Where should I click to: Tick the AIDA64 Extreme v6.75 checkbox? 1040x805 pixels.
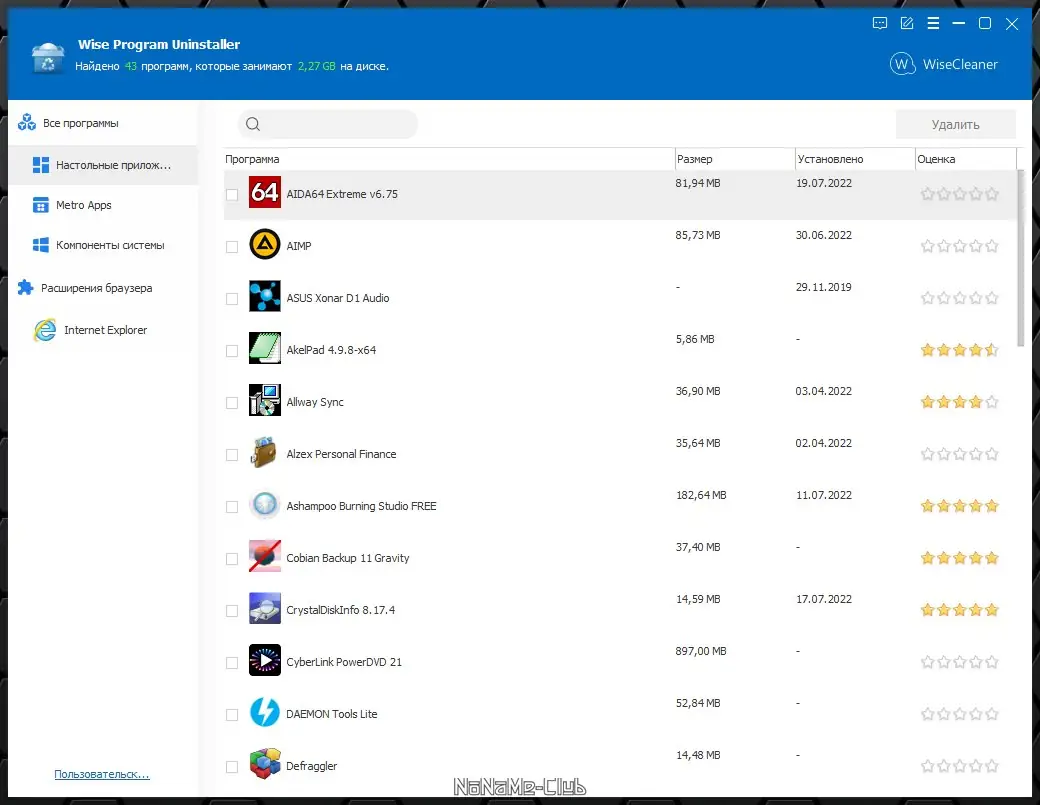tap(231, 194)
